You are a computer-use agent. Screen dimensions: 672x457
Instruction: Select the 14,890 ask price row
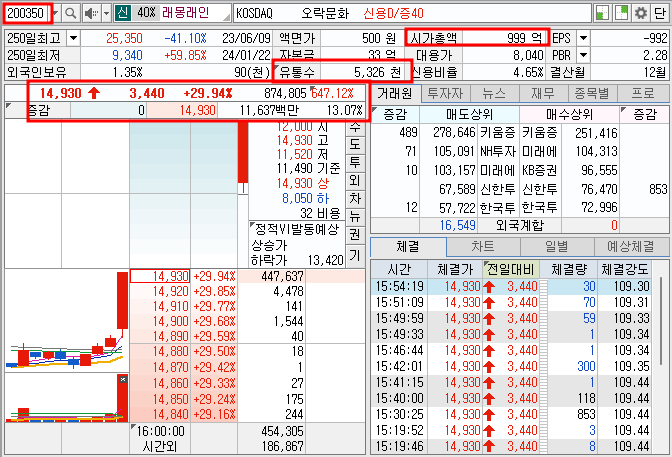pyautogui.click(x=248, y=337)
